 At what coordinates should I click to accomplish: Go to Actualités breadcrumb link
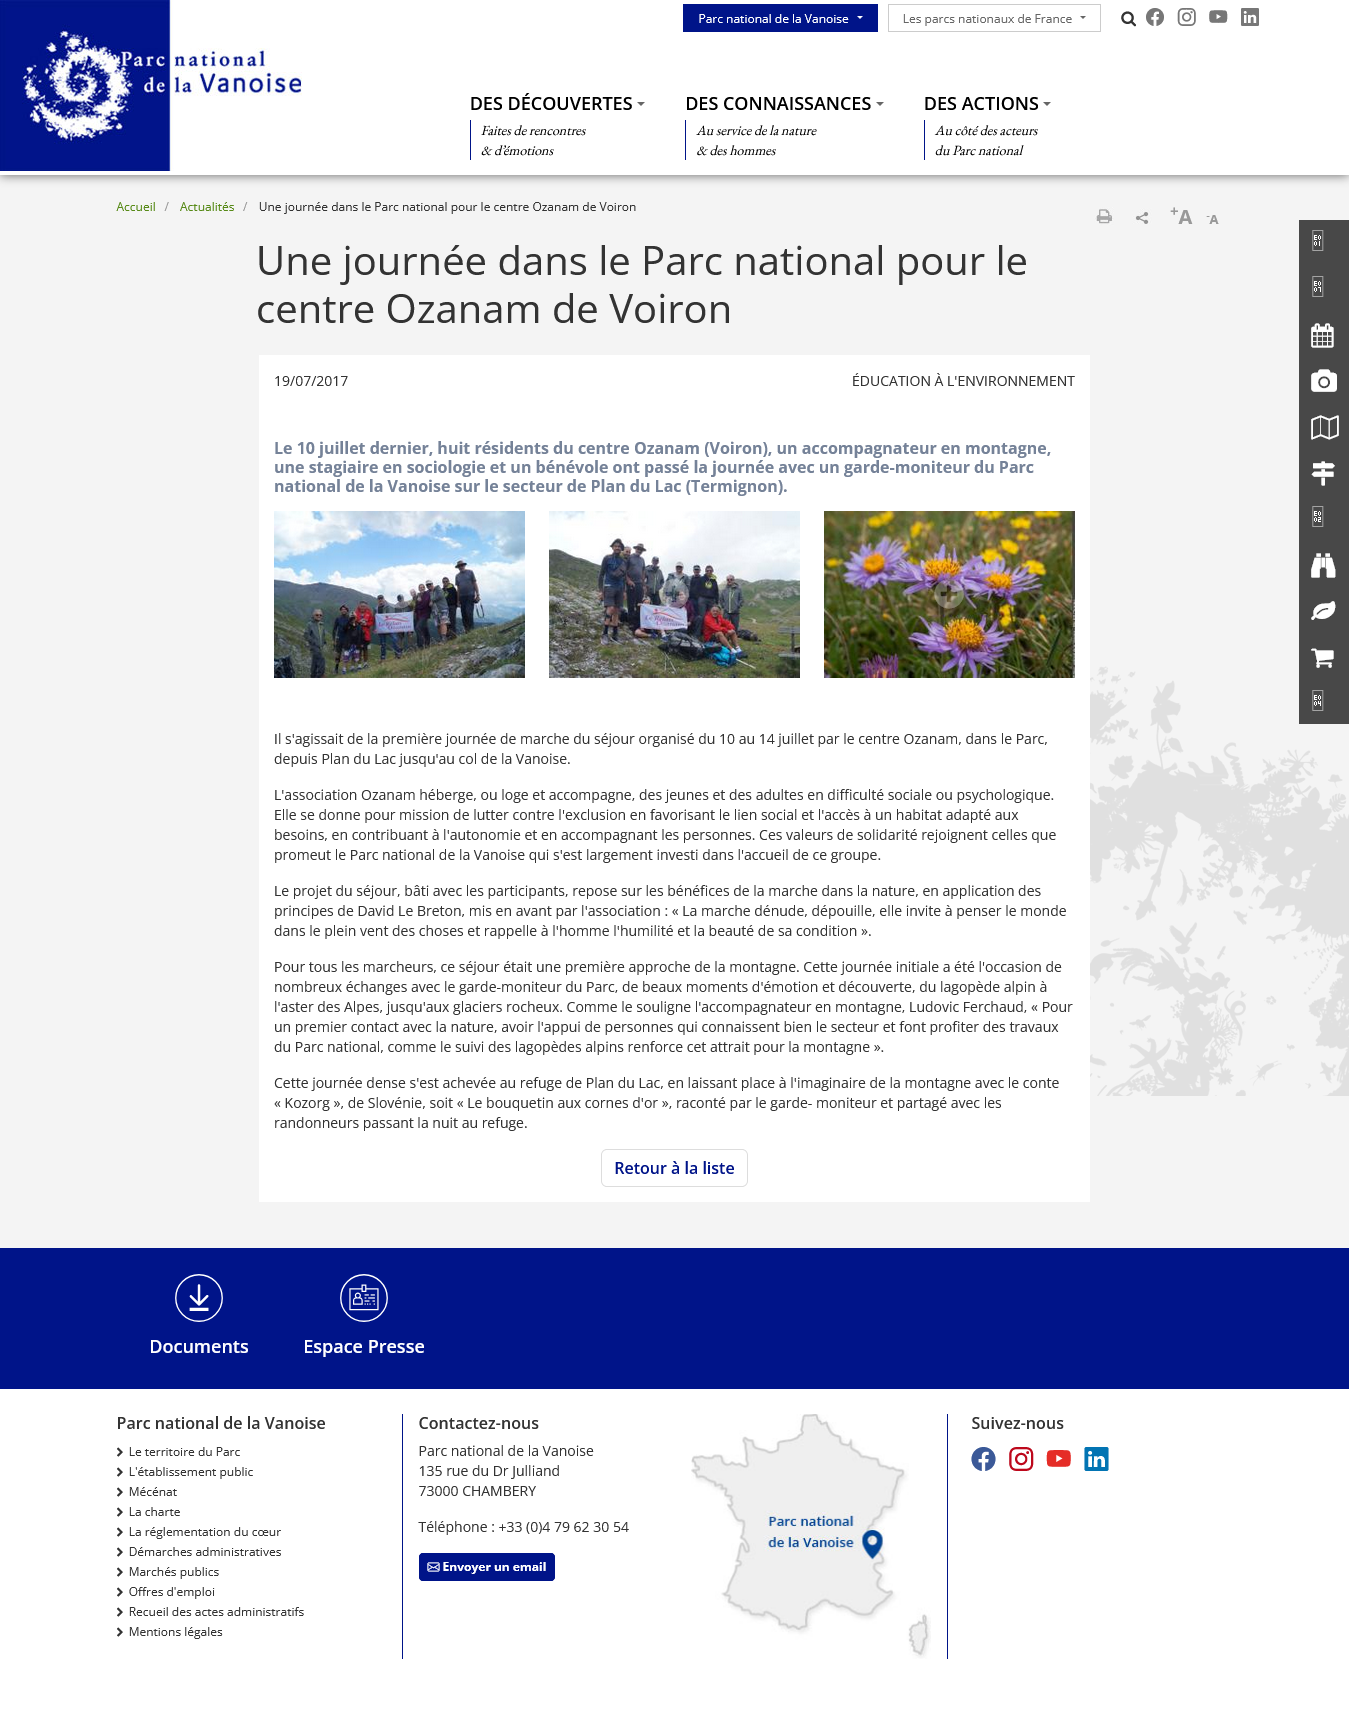tap(207, 207)
